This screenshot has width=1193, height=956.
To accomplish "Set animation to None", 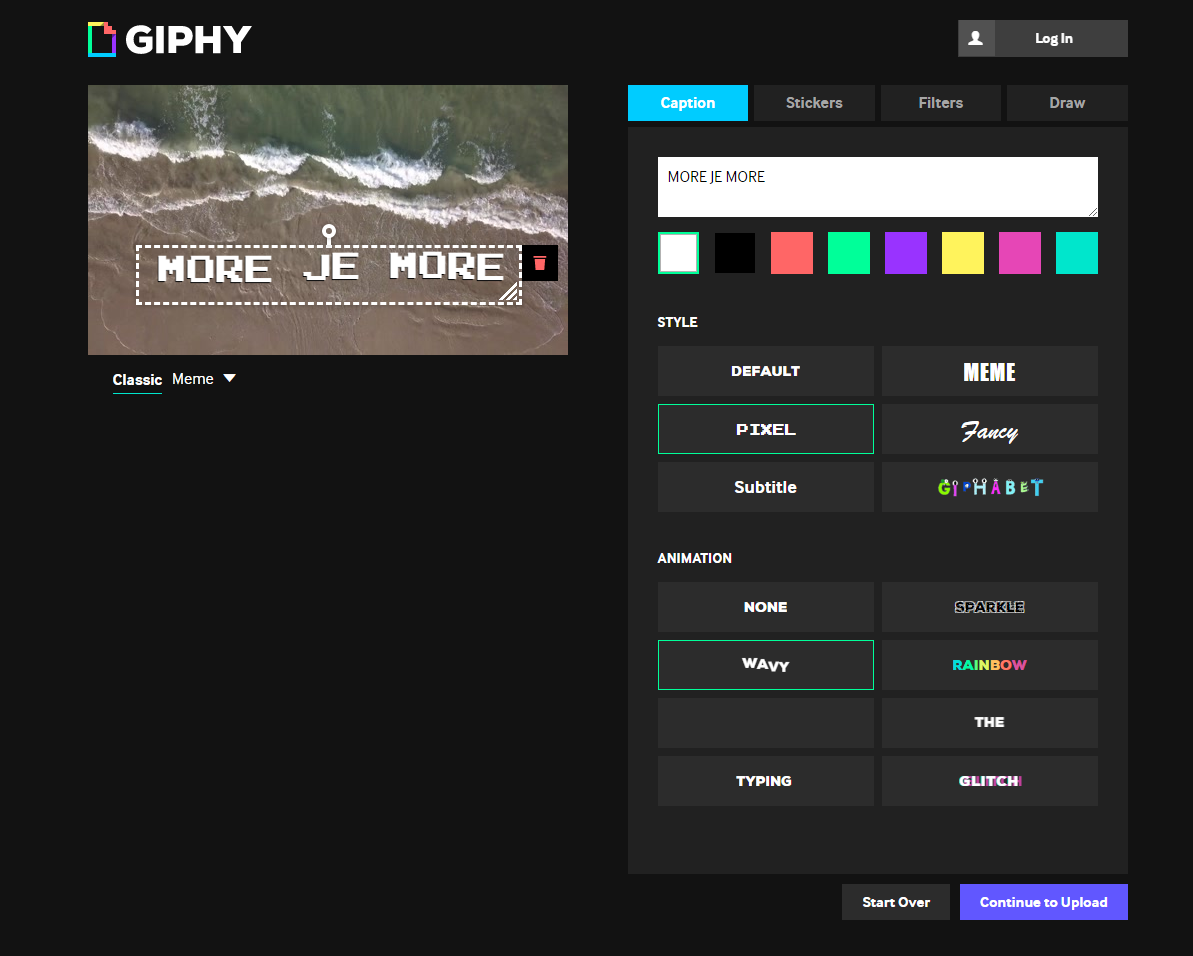I will 765,607.
